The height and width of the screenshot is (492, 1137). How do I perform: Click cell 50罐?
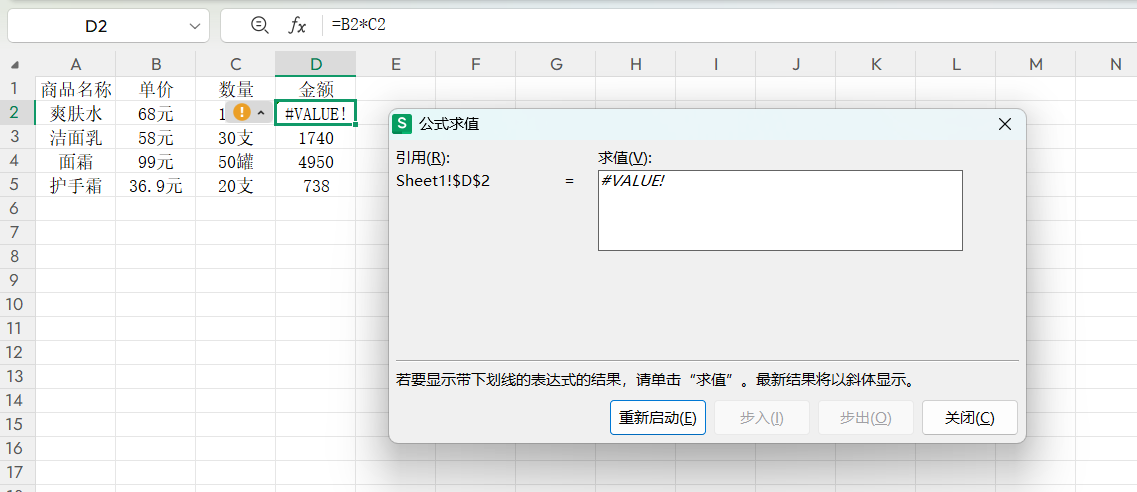[236, 162]
